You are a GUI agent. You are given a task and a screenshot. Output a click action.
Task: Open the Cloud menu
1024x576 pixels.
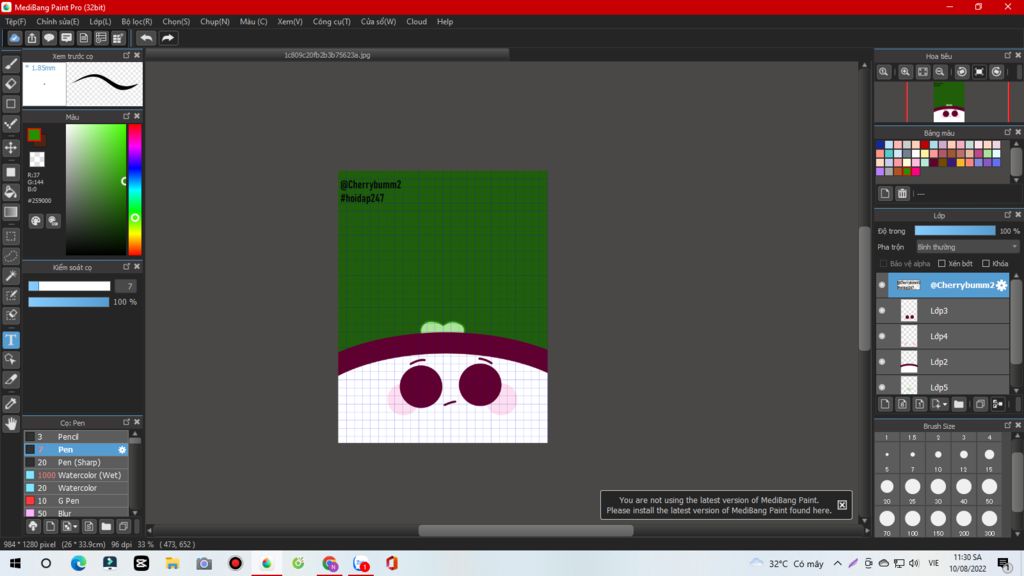click(x=417, y=22)
